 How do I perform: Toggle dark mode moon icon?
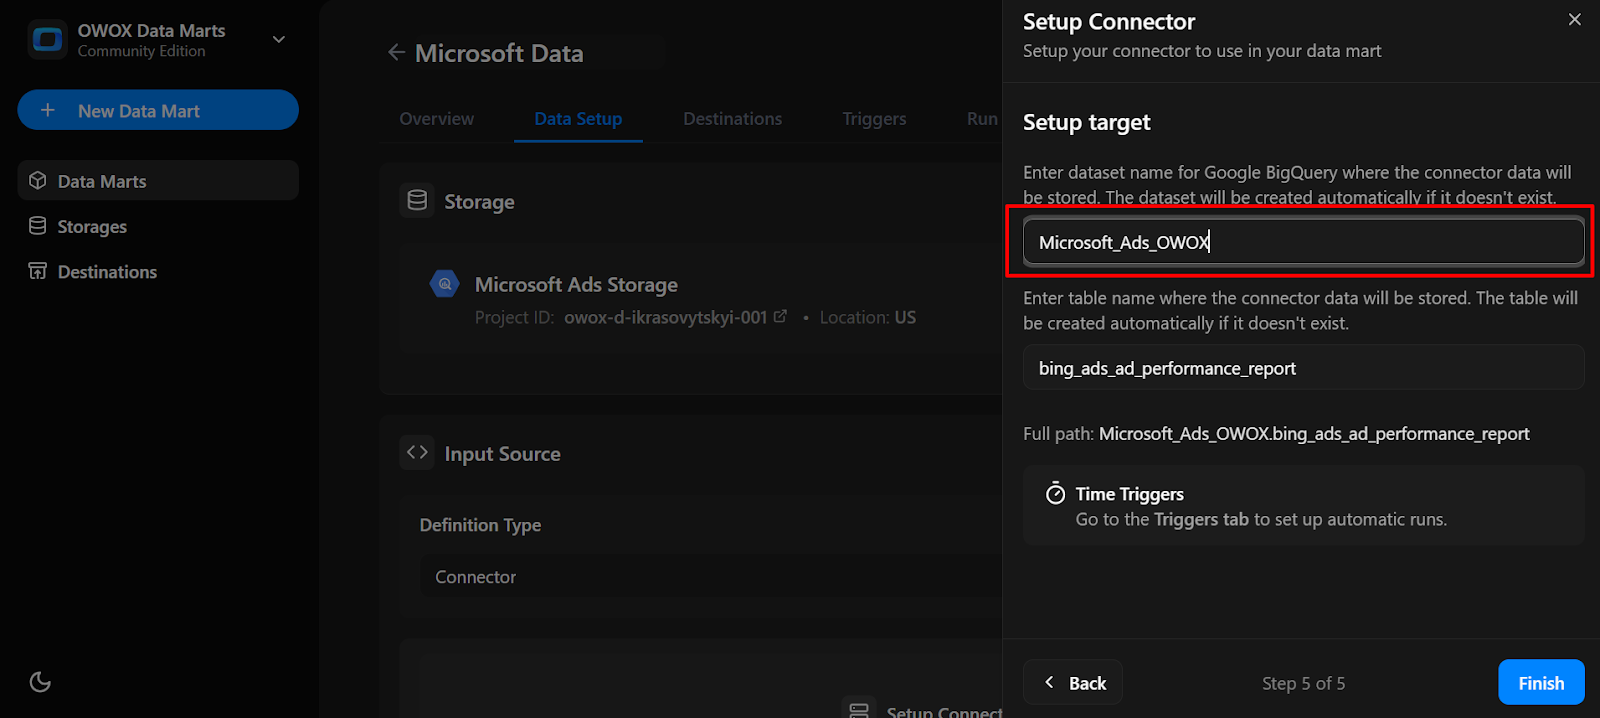40,682
